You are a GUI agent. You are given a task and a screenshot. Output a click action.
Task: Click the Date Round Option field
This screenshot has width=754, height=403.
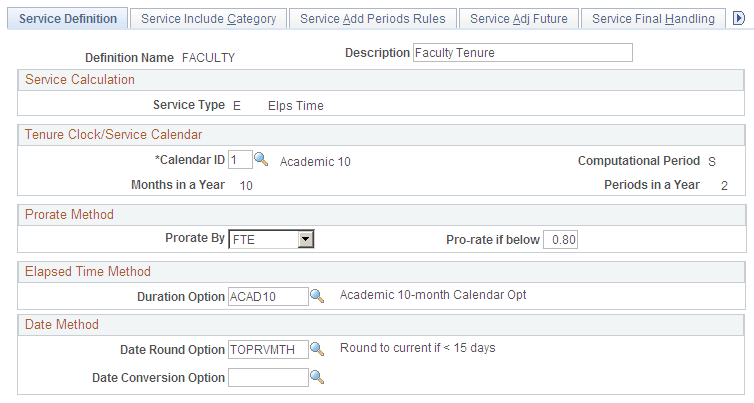pyautogui.click(x=267, y=349)
